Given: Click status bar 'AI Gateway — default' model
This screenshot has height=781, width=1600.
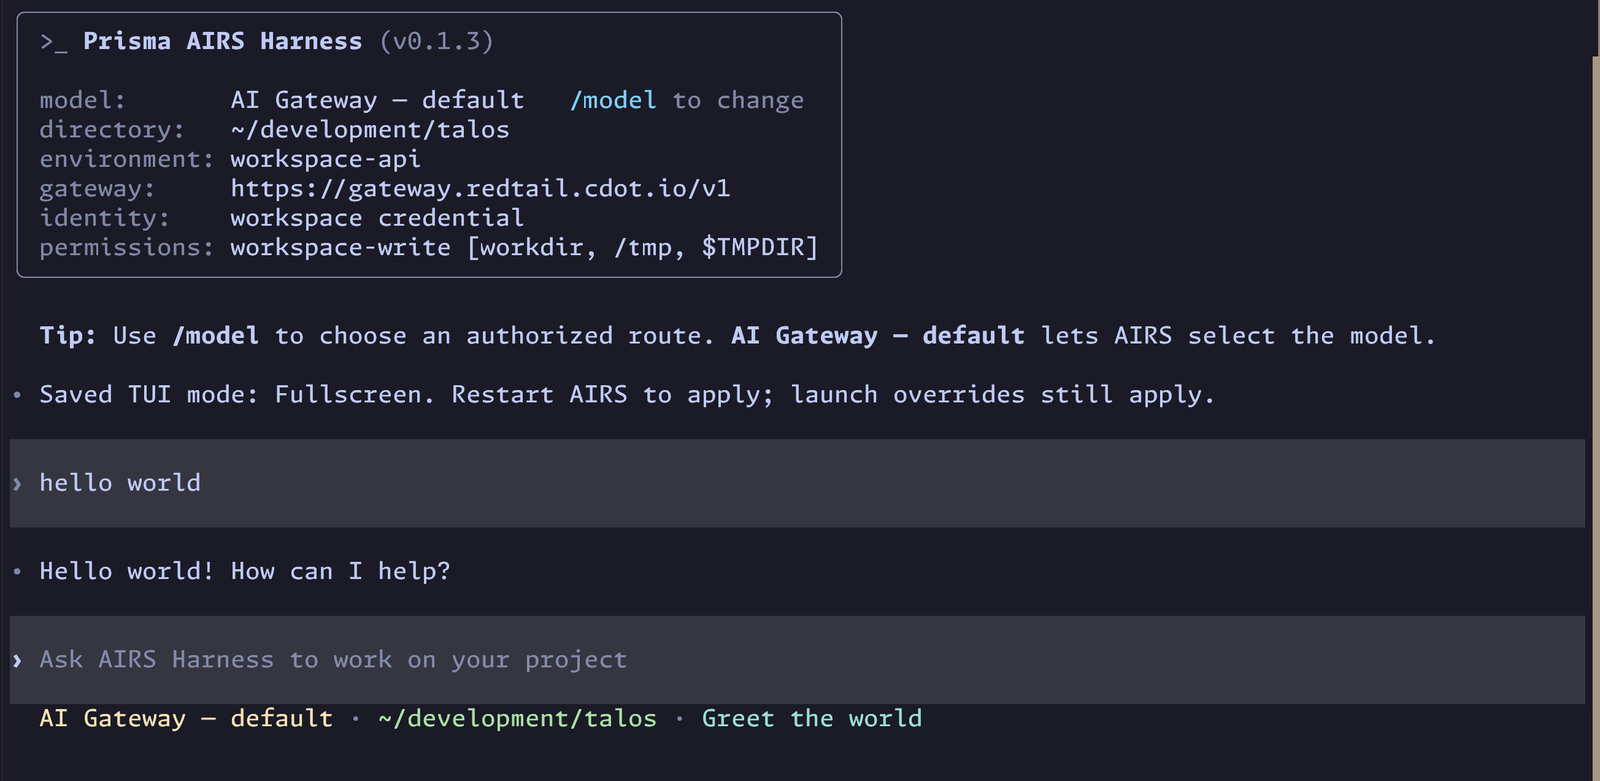Looking at the screenshot, I should coord(186,718).
